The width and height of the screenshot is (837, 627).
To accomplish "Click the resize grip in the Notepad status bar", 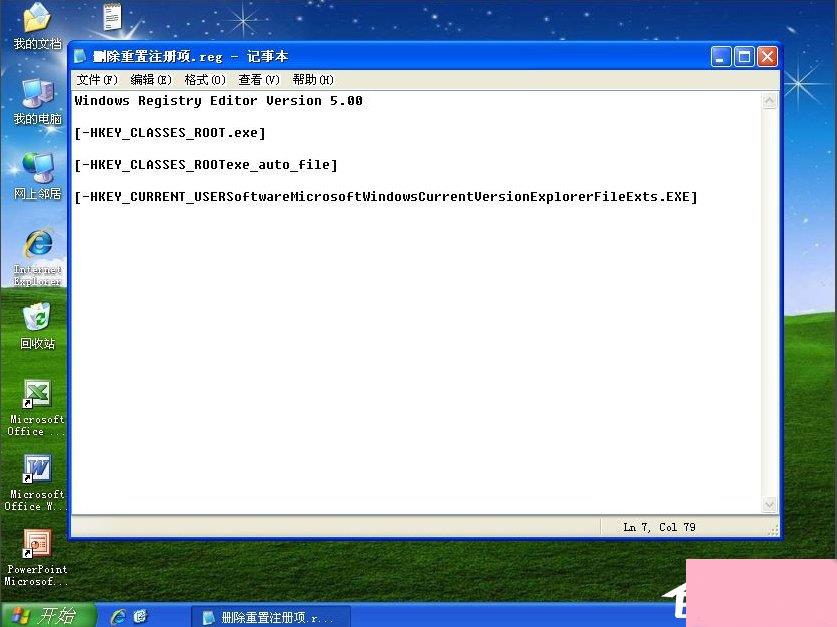I will [773, 529].
